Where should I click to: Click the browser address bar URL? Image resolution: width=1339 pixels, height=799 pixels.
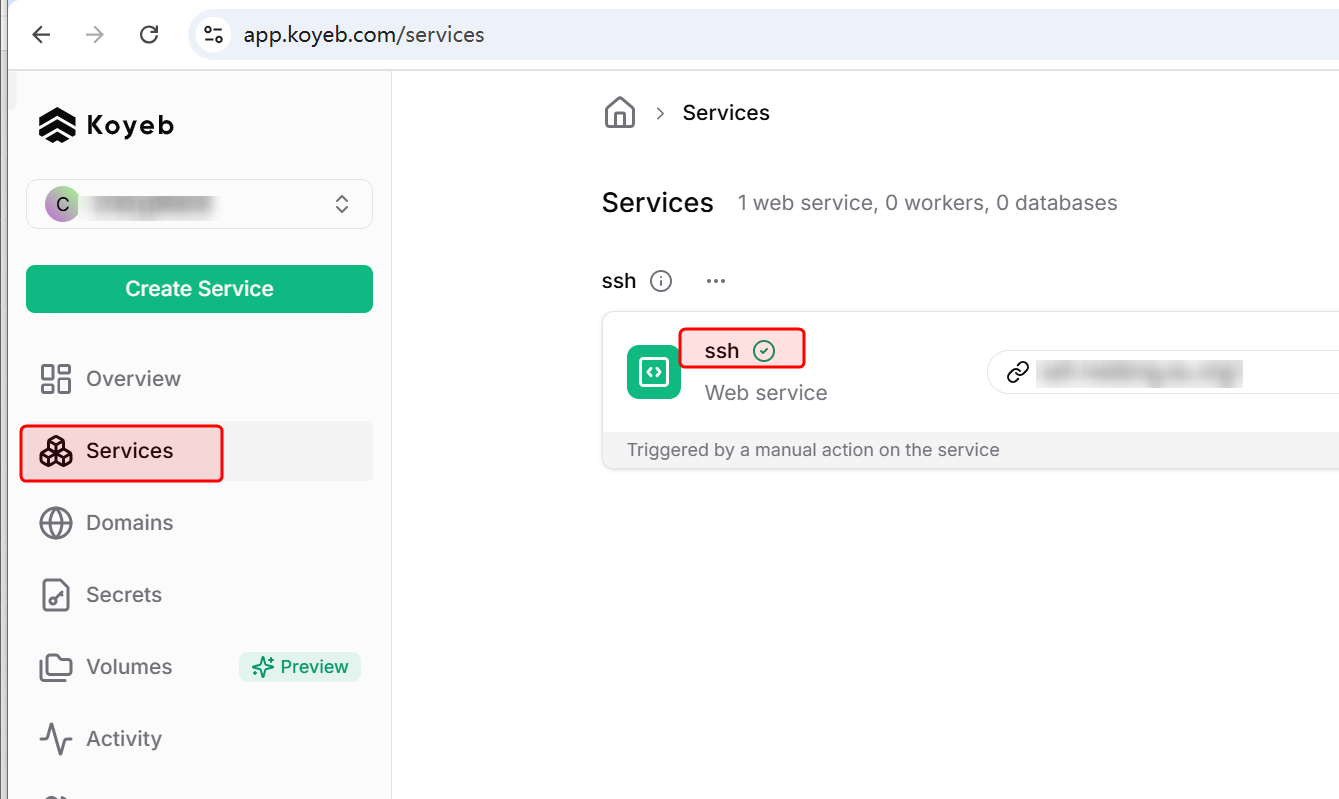[x=364, y=35]
